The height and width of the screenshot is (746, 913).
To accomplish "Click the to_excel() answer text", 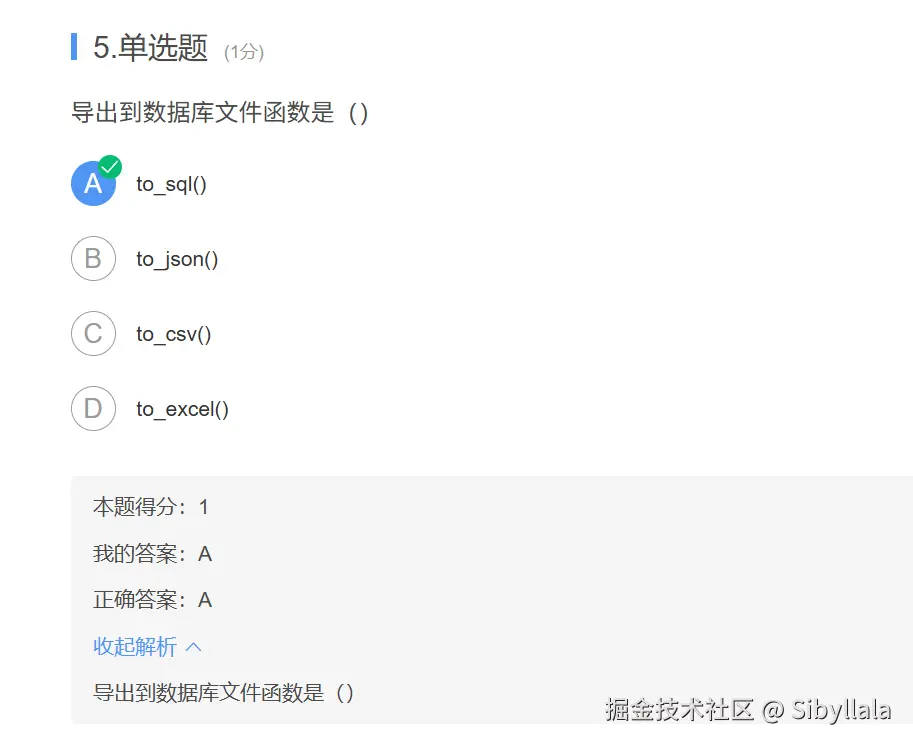I will (183, 409).
